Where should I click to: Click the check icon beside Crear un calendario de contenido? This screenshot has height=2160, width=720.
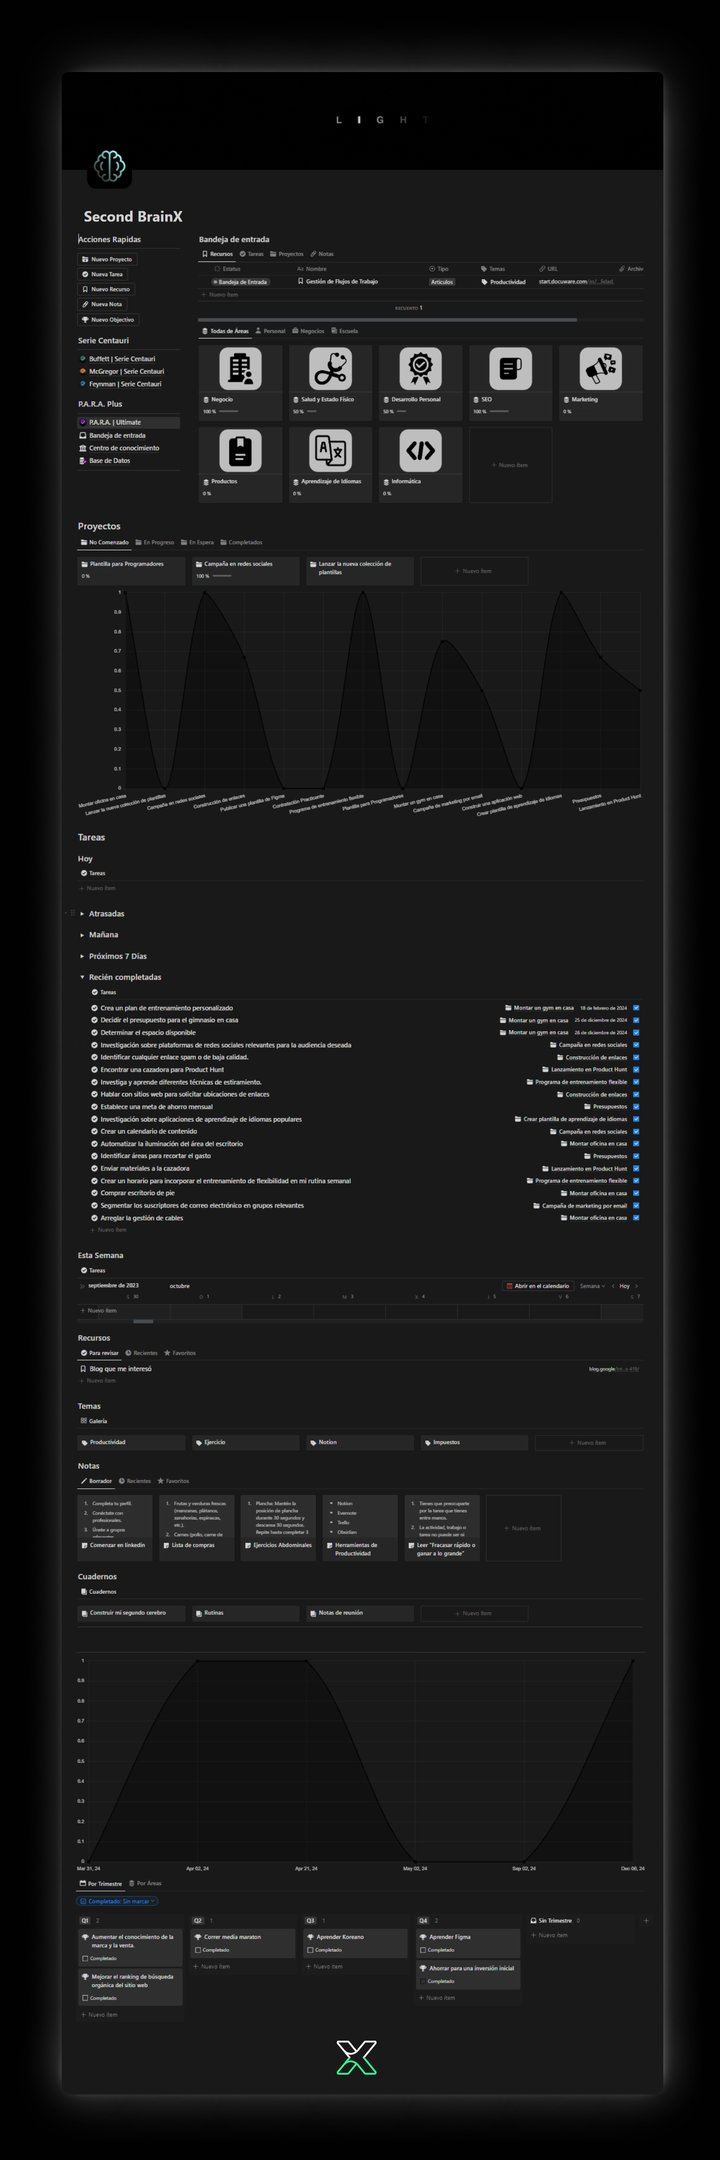coord(95,1131)
